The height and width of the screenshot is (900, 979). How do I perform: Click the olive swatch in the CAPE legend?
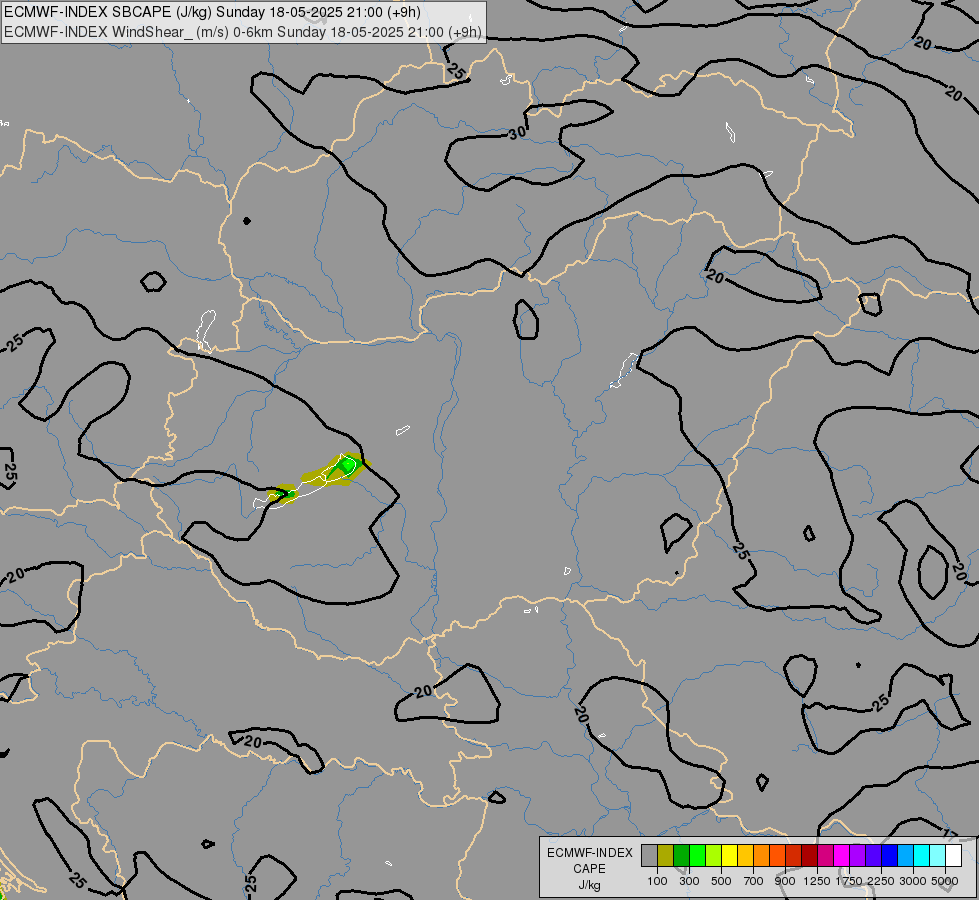click(666, 856)
